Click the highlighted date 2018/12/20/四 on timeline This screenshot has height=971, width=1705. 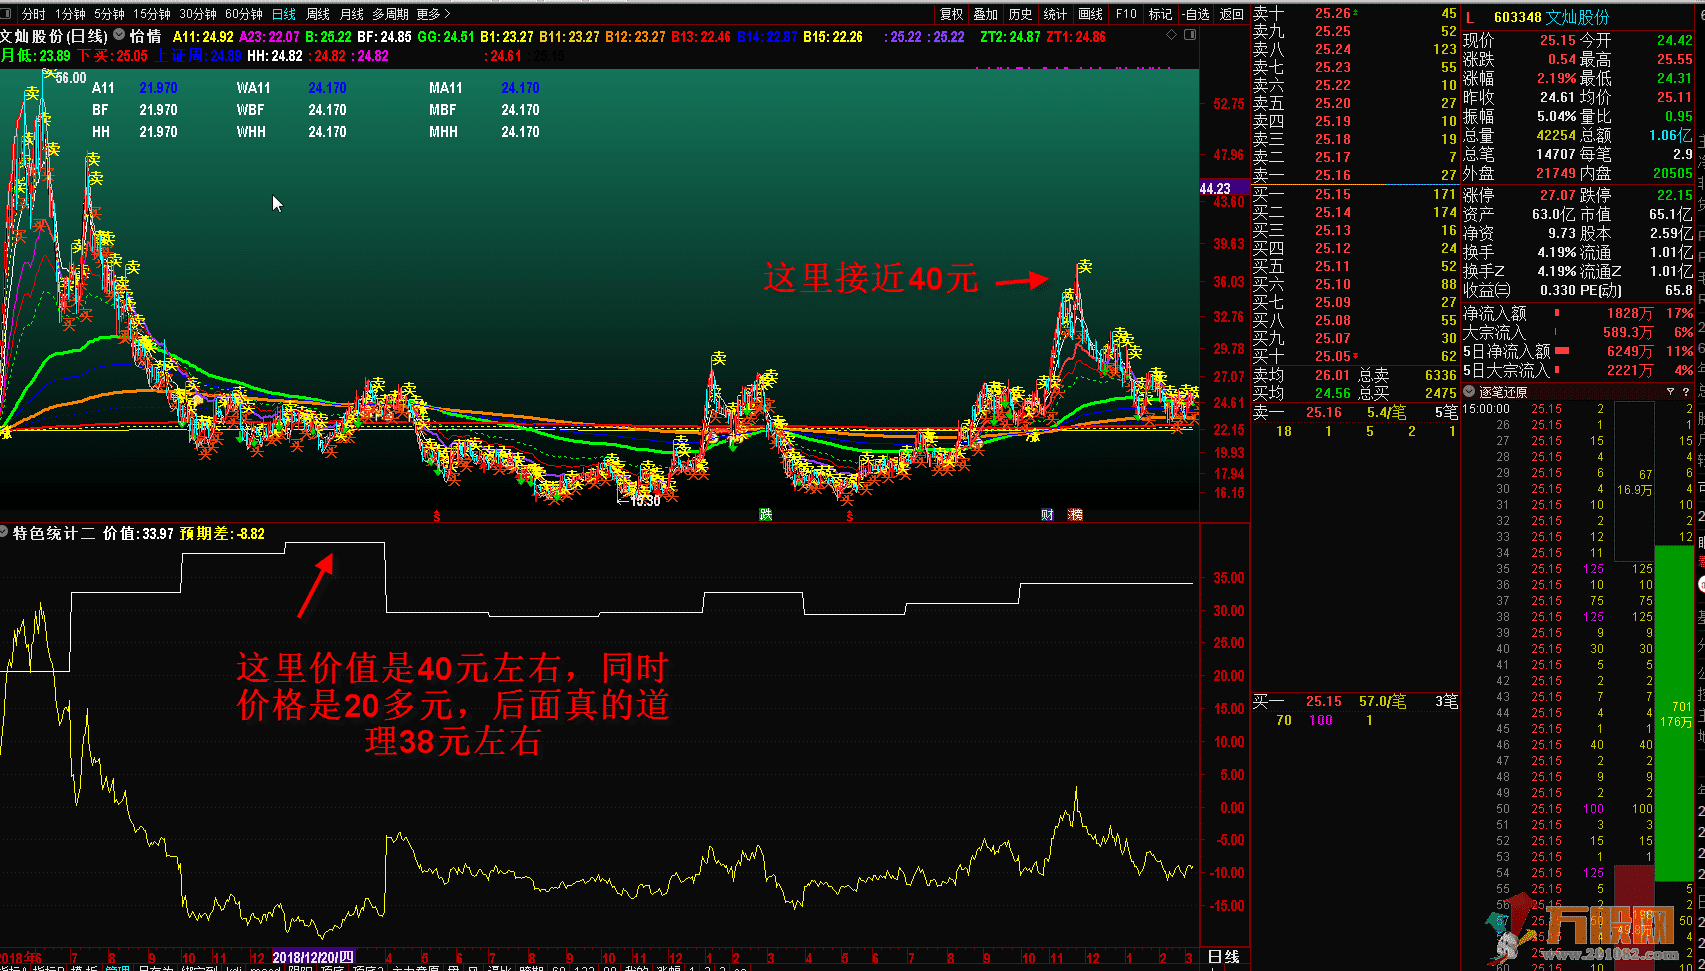point(313,957)
